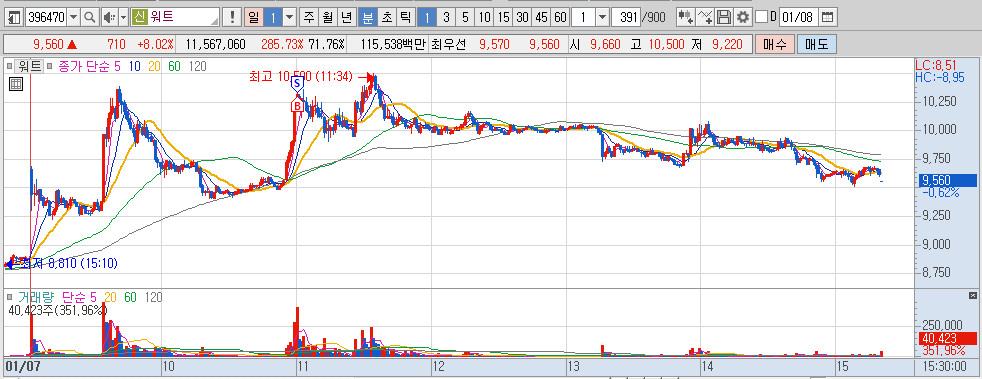Click the exclamation mark info button
The width and height of the screenshot is (982, 379).
coord(232,18)
